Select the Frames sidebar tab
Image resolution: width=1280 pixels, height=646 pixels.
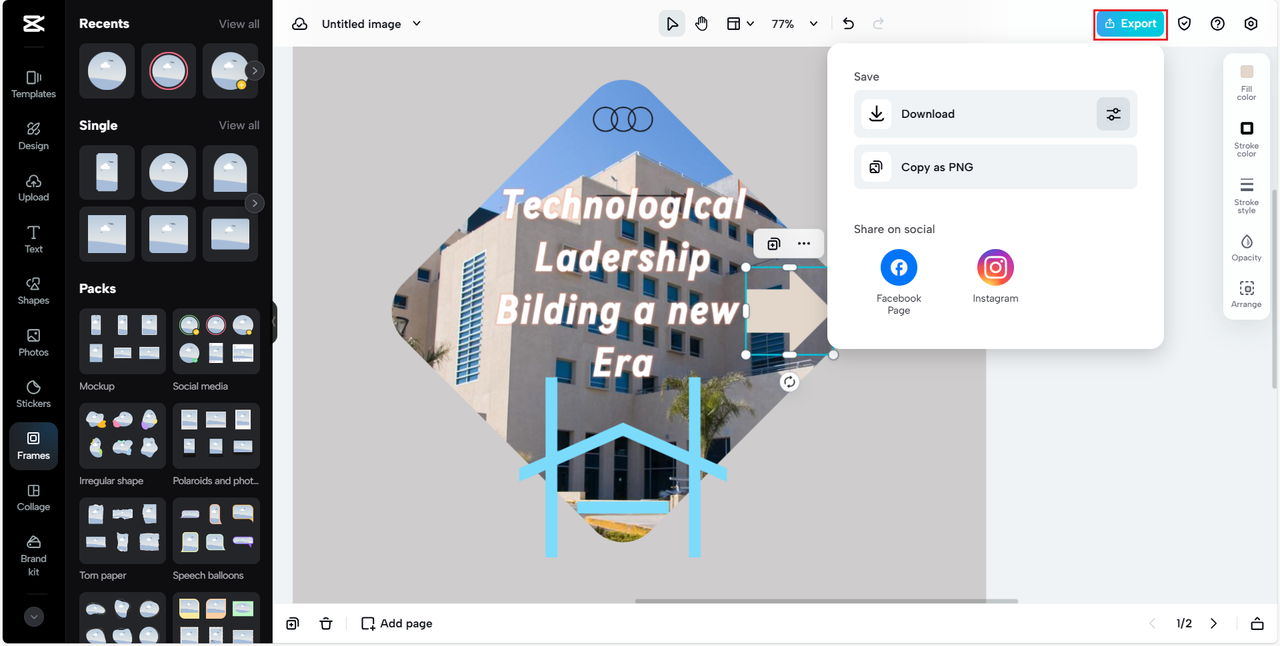point(33,446)
